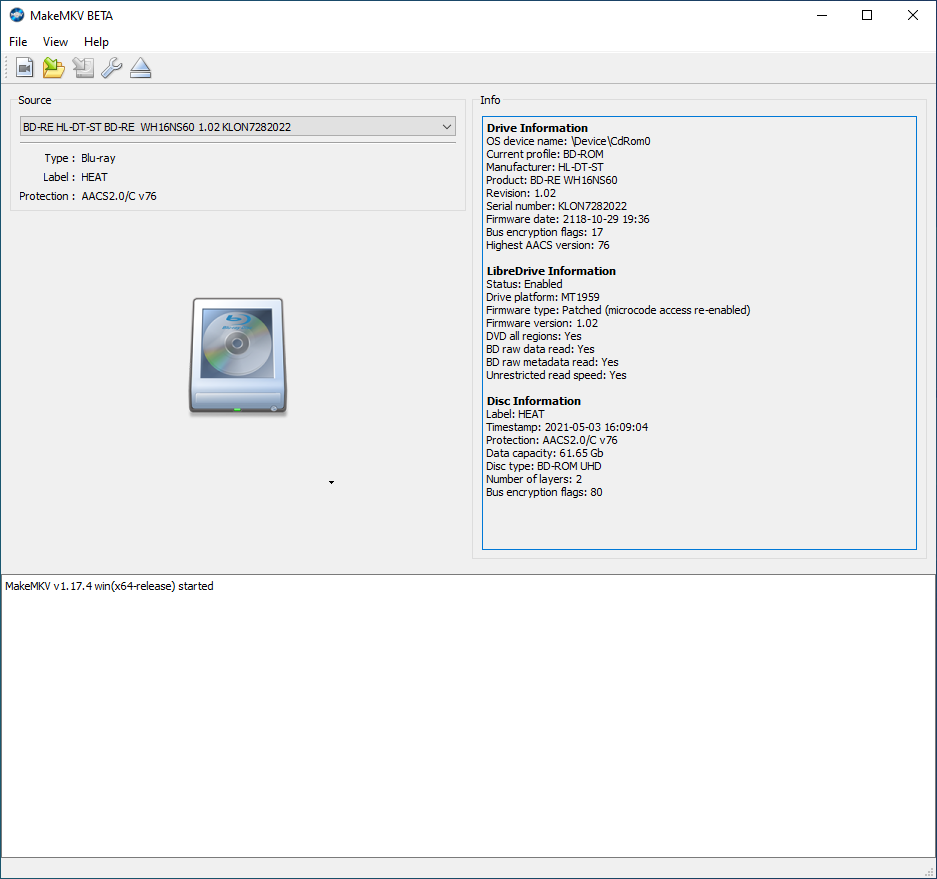Screen dimensions: 937x879
Task: Click 'BD raw data read: Yes' line
Action: [x=540, y=349]
